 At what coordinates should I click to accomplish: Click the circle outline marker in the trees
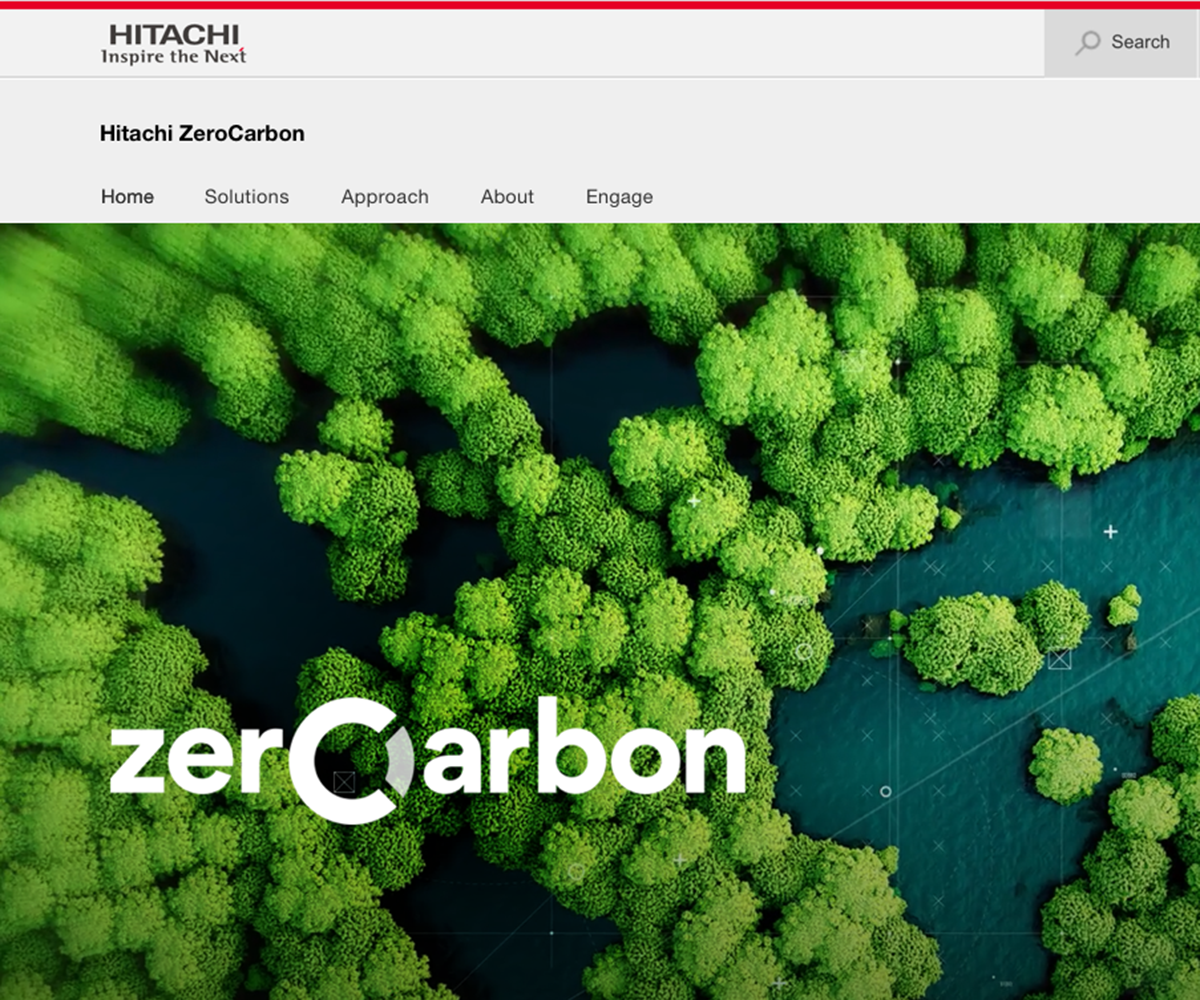pyautogui.click(x=805, y=652)
